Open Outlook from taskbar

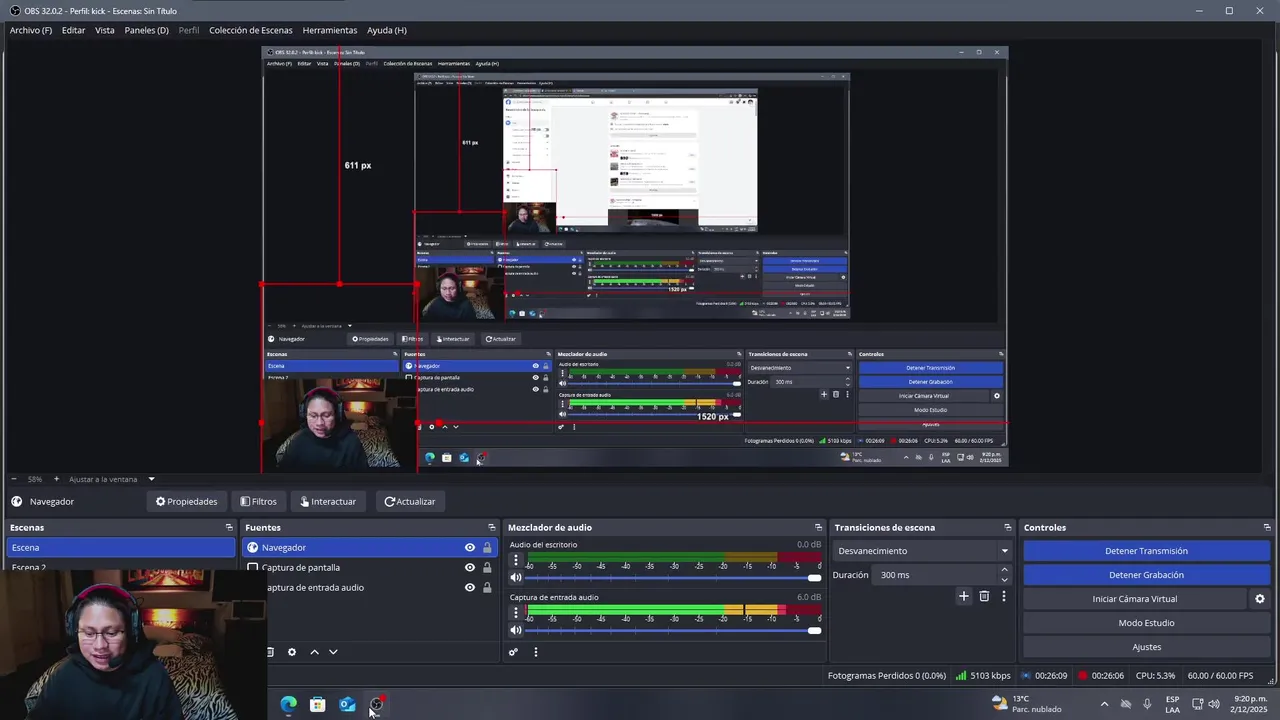tap(347, 704)
